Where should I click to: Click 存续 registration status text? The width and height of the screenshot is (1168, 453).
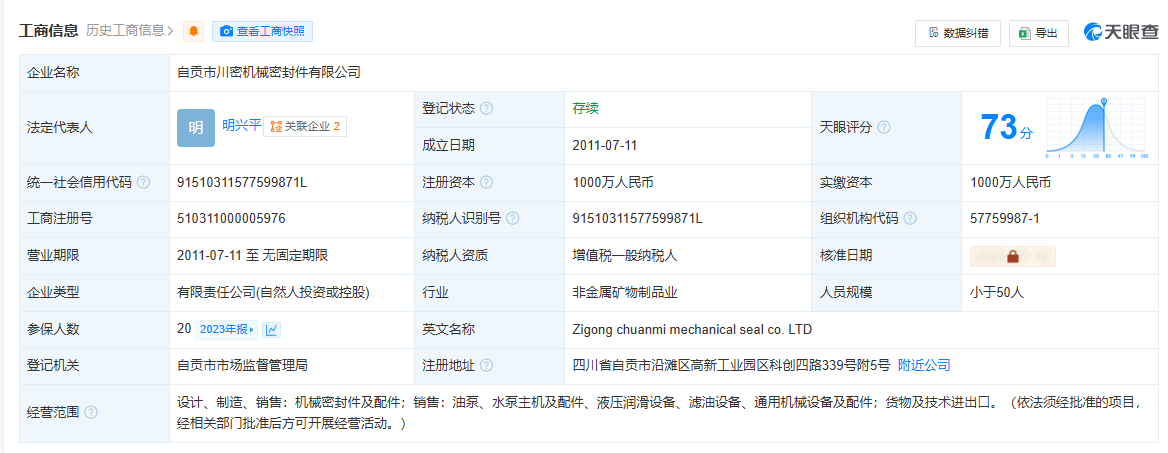point(585,108)
